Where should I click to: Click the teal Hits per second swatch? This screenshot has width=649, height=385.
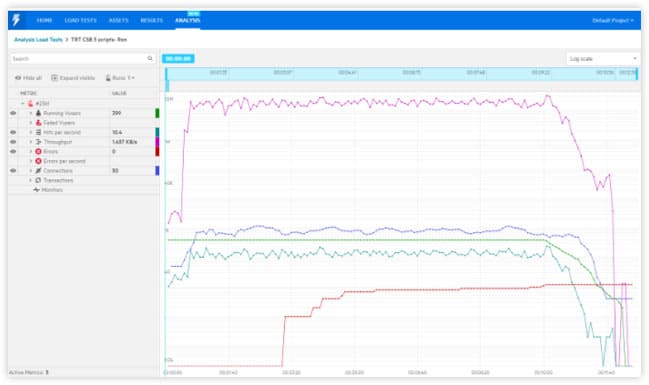click(x=157, y=132)
